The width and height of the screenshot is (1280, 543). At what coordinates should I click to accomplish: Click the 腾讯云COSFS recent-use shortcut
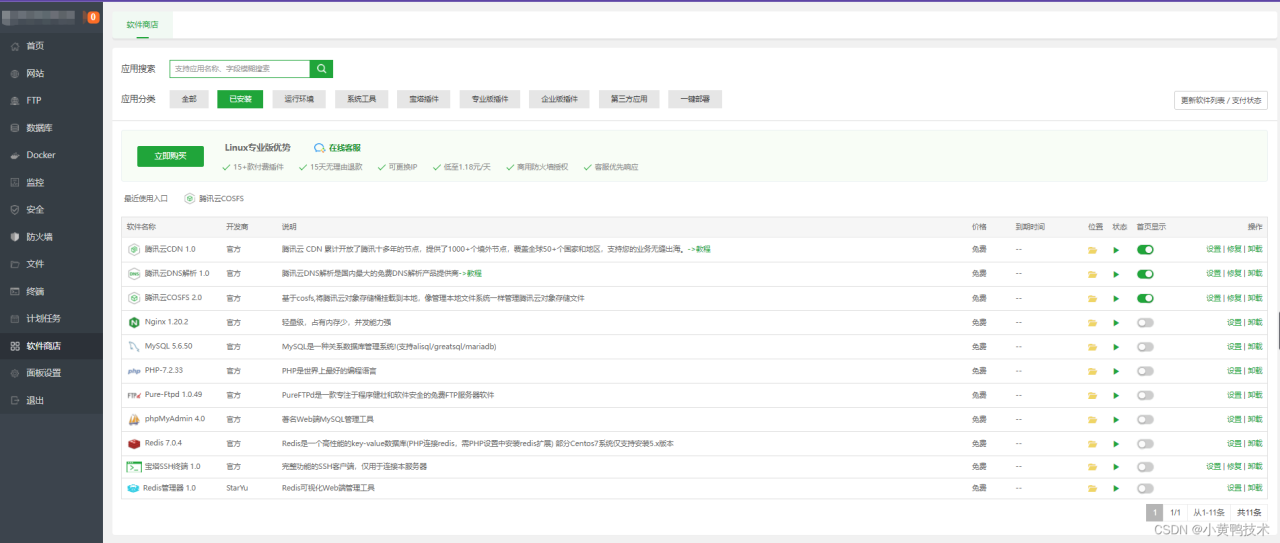[214, 198]
